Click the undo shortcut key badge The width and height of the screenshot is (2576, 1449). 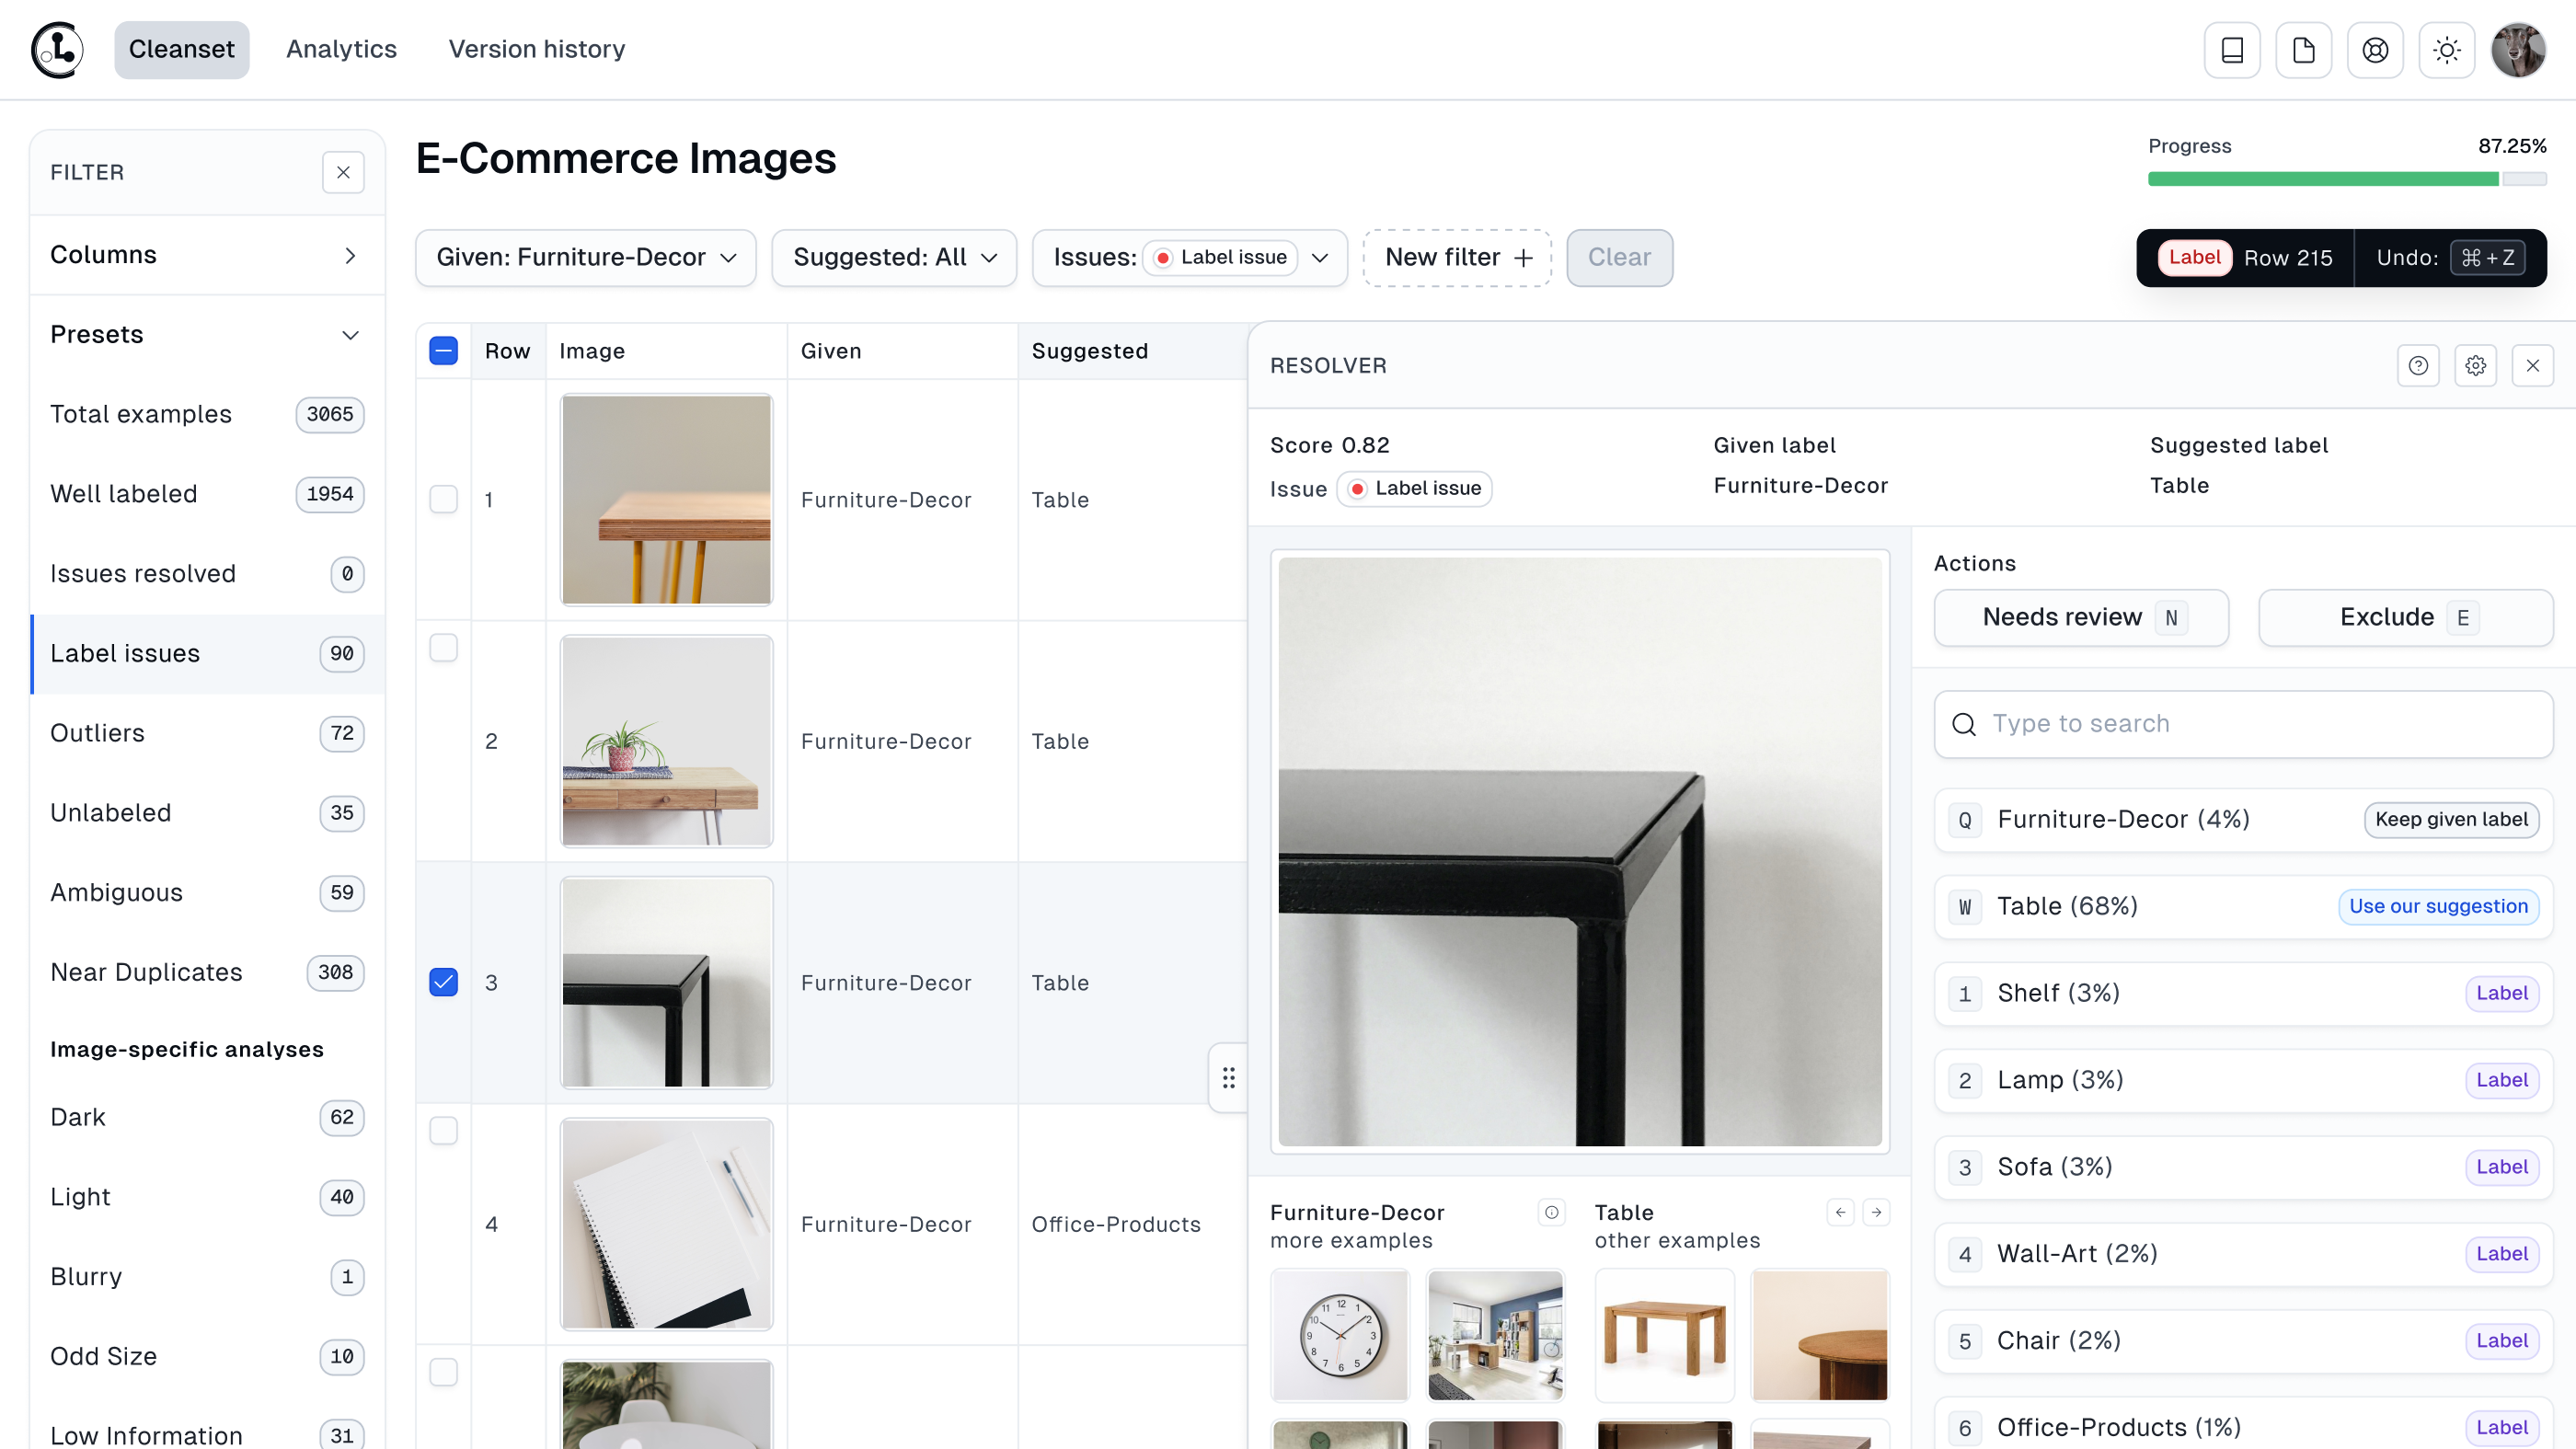(x=2488, y=258)
